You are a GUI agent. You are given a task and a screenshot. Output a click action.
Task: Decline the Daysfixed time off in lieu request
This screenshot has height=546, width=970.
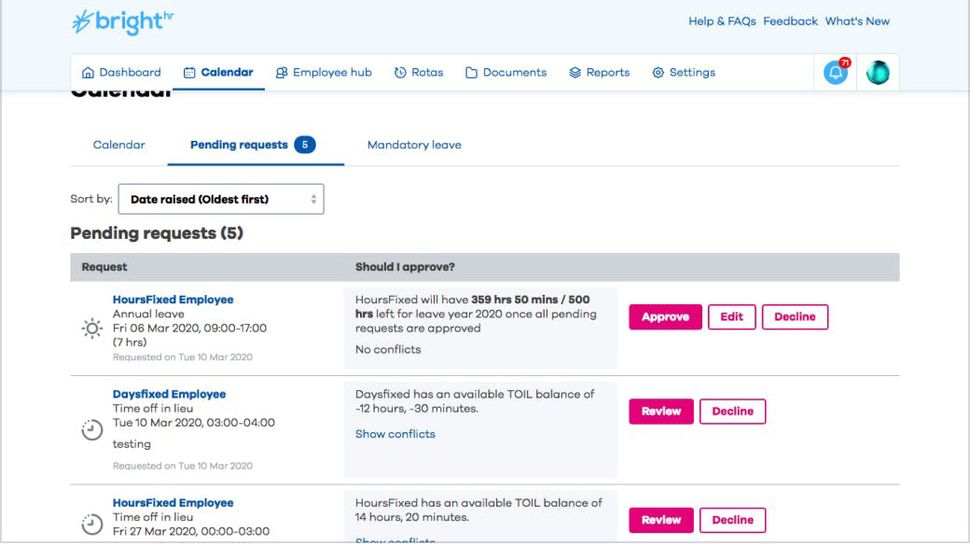click(x=732, y=411)
